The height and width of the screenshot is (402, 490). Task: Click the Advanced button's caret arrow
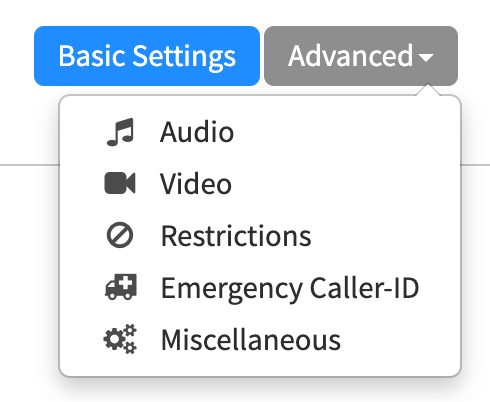tap(426, 58)
